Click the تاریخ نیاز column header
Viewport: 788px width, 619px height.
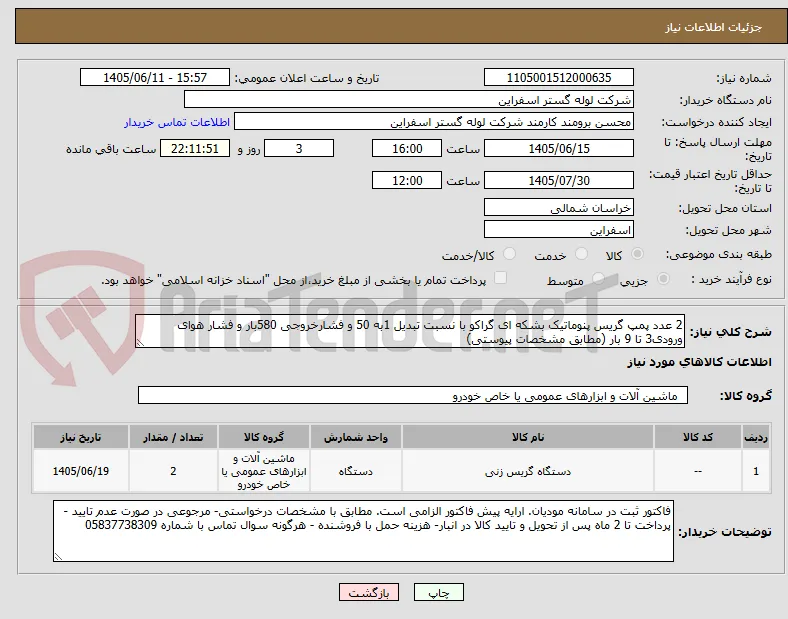click(80, 437)
